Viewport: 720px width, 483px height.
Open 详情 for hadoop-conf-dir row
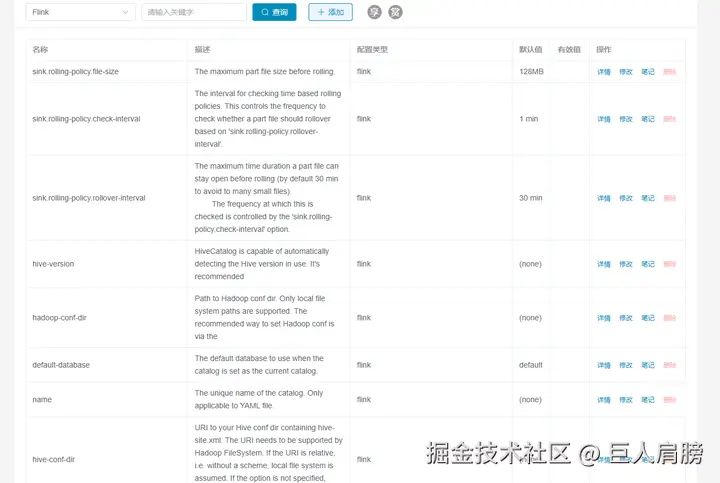pos(603,318)
